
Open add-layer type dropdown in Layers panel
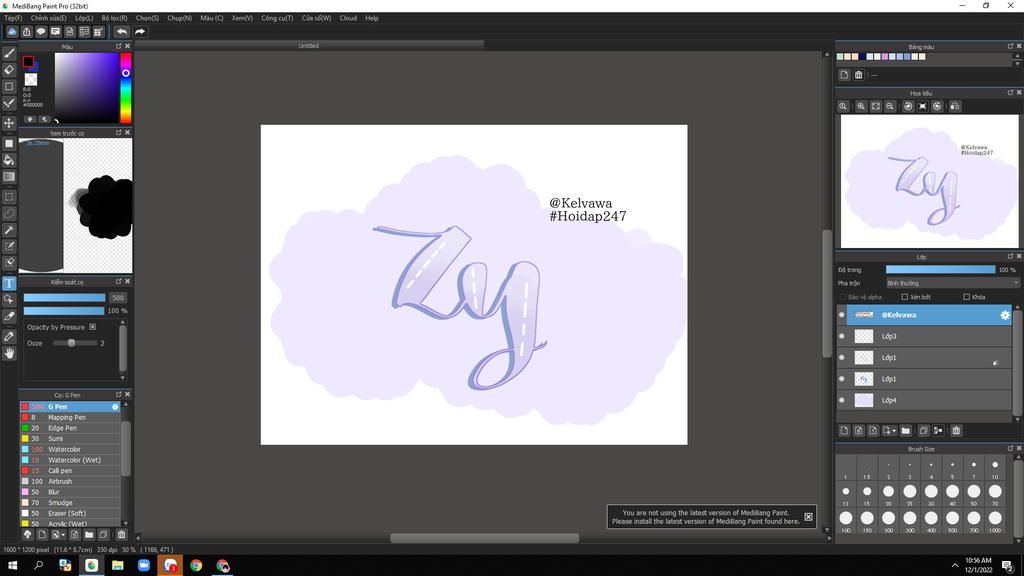point(894,430)
